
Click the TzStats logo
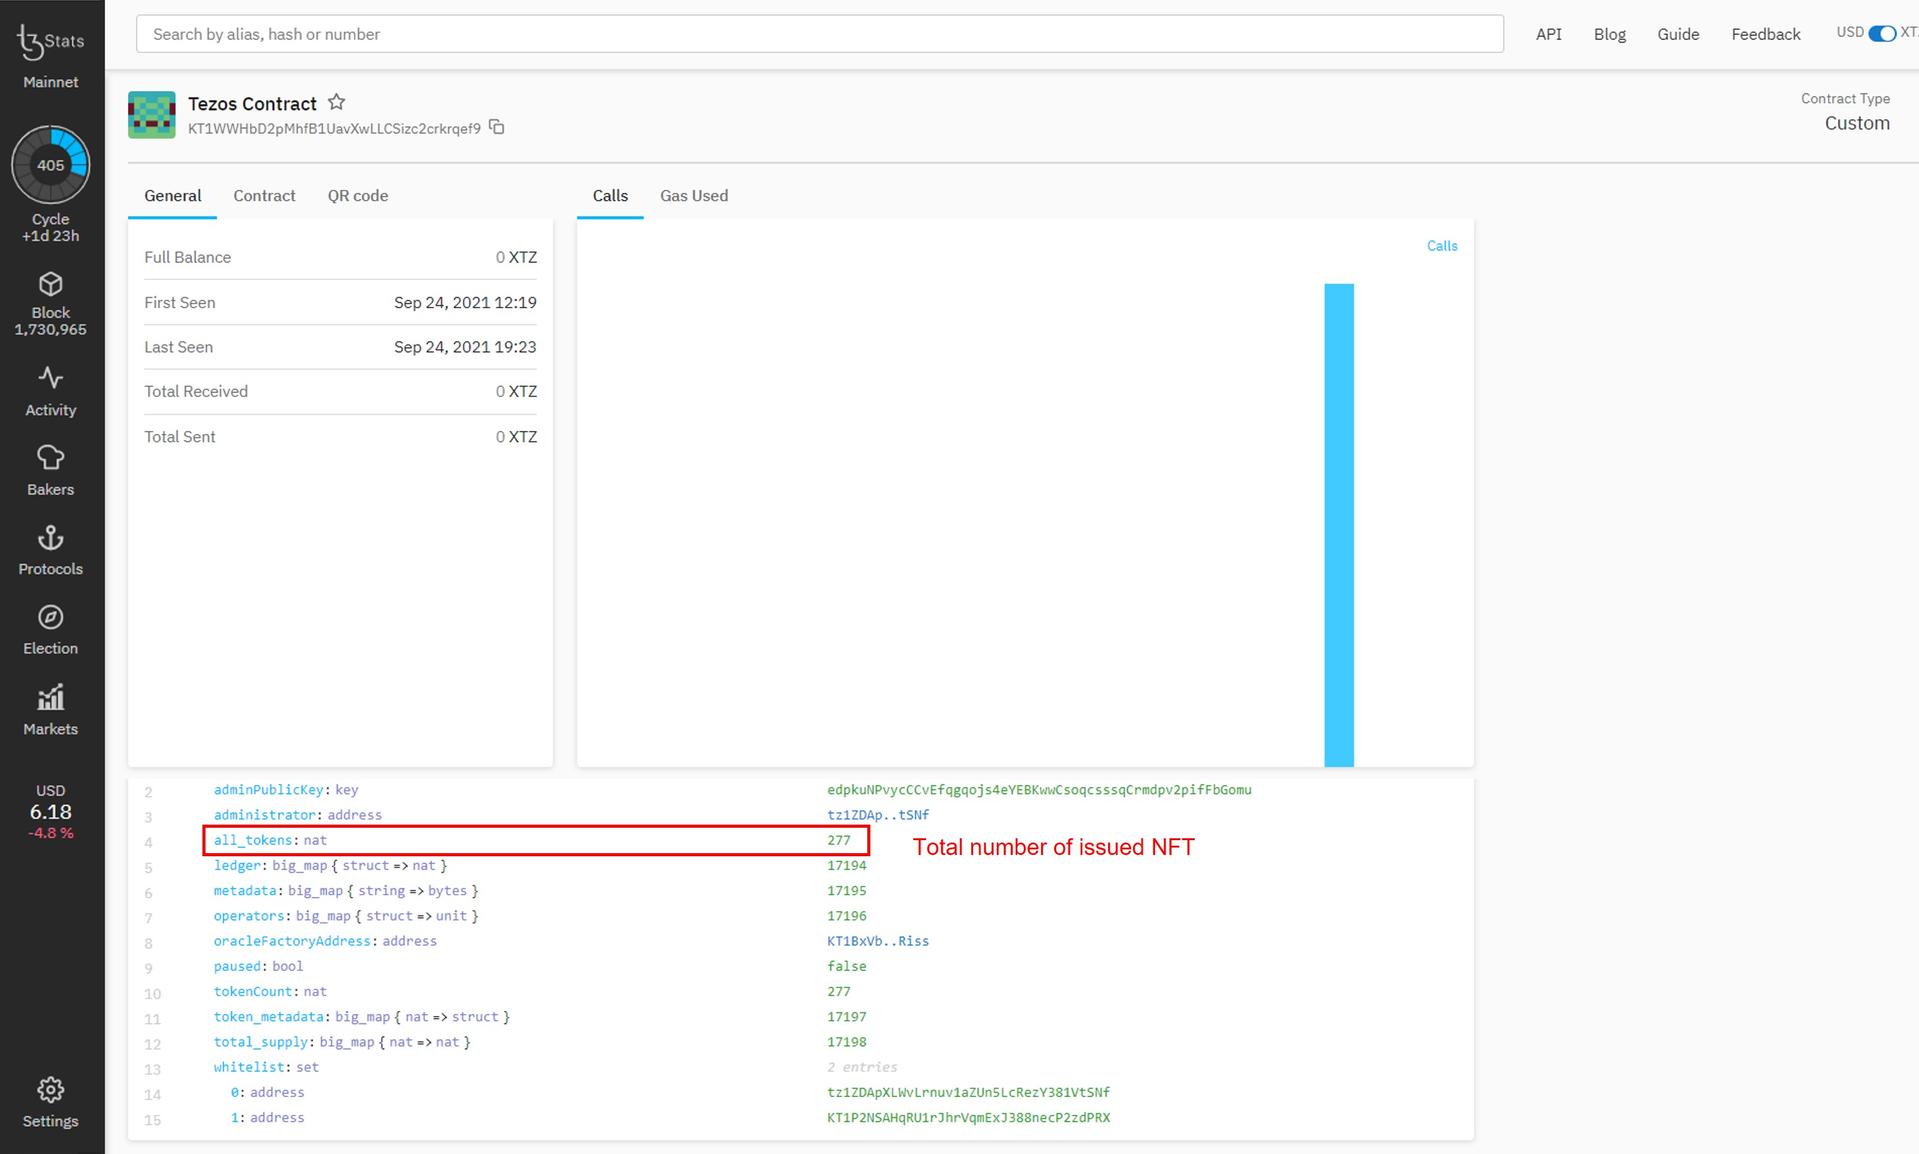coord(50,42)
